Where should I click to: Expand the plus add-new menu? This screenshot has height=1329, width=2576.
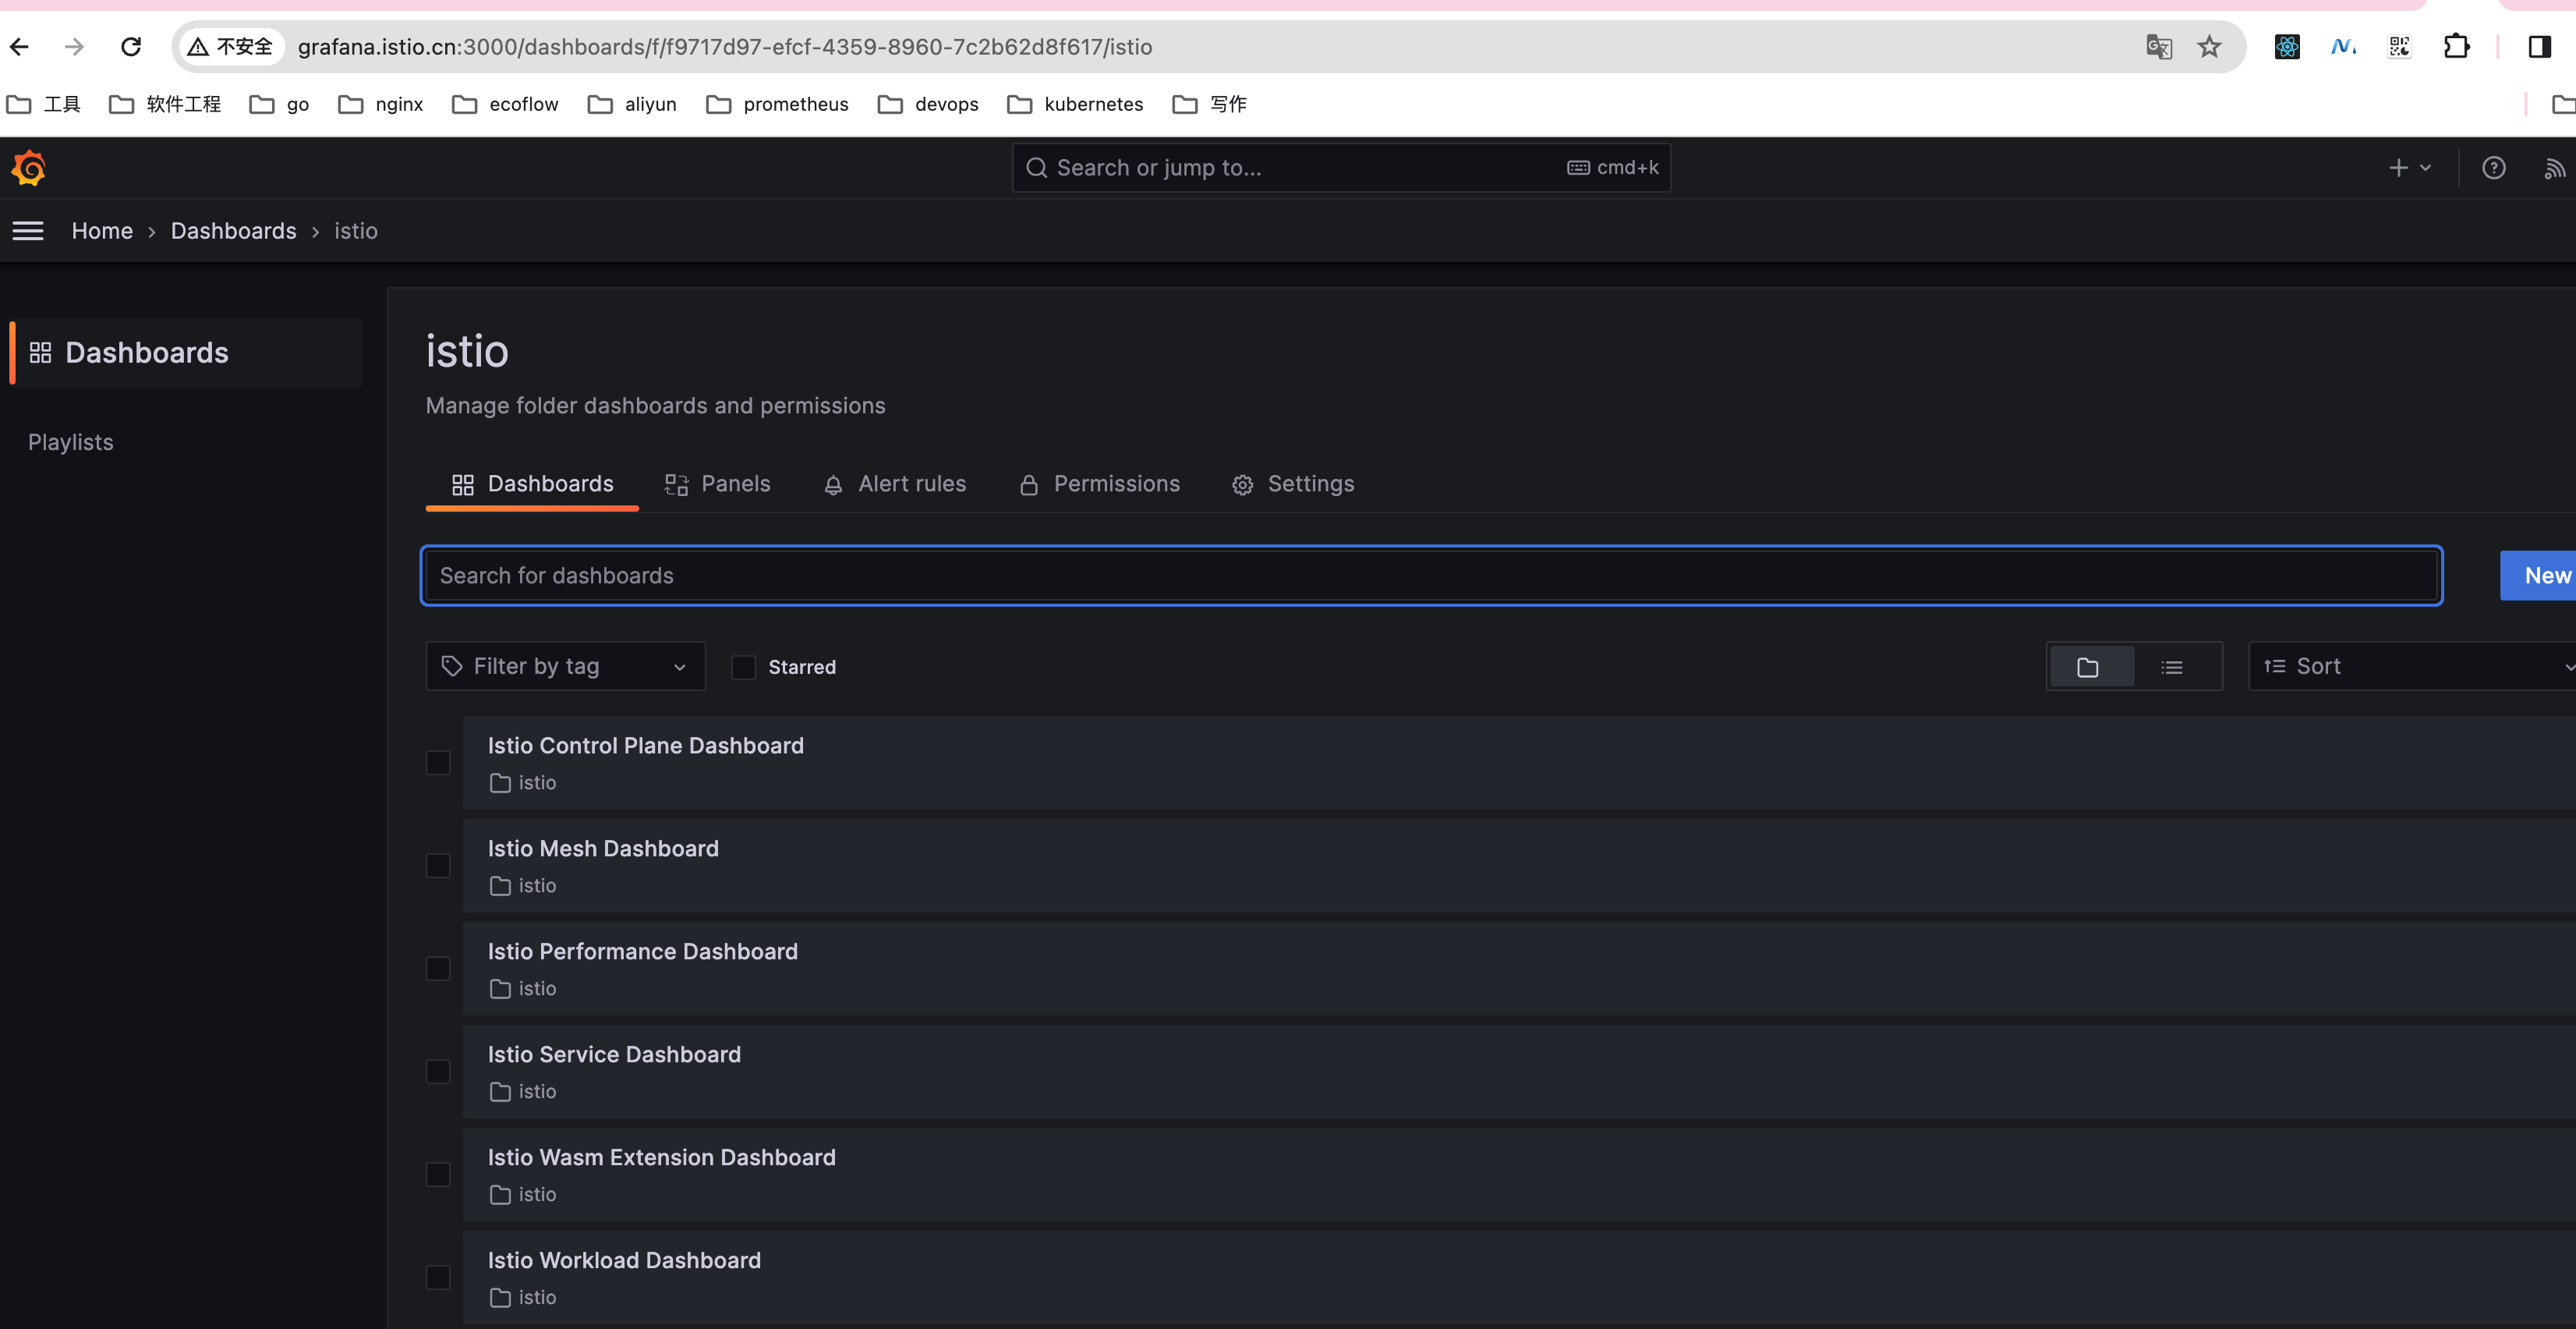(2408, 168)
